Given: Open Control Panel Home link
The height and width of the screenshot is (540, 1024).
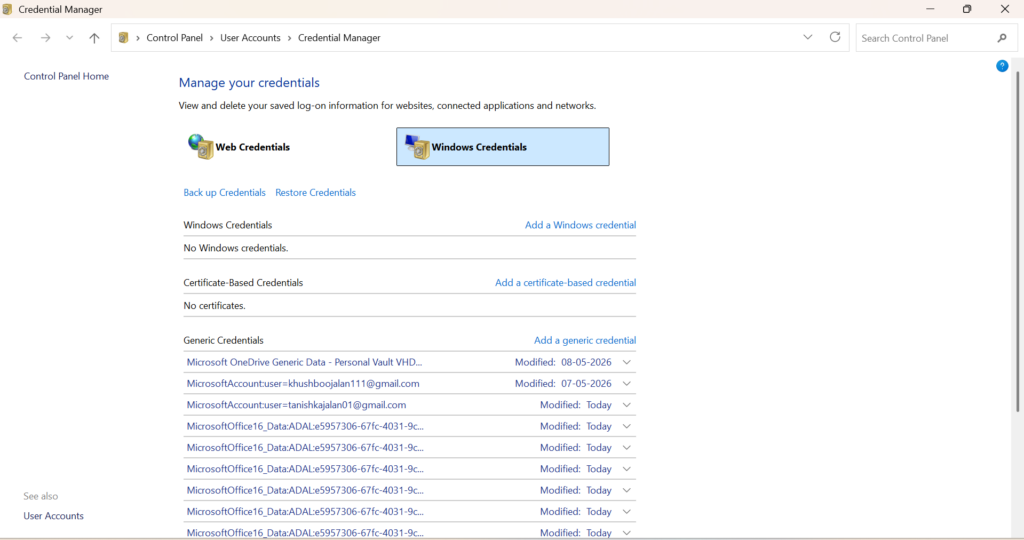Looking at the screenshot, I should pyautogui.click(x=67, y=76).
